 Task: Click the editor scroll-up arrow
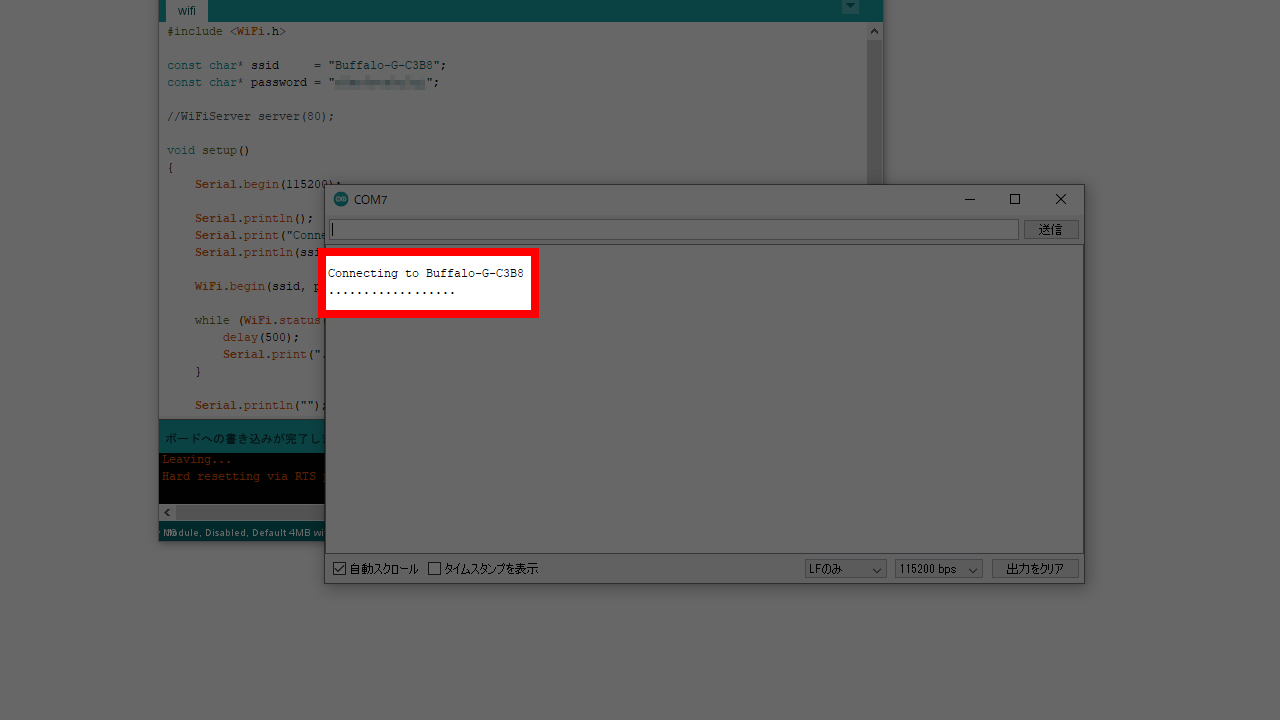[874, 31]
